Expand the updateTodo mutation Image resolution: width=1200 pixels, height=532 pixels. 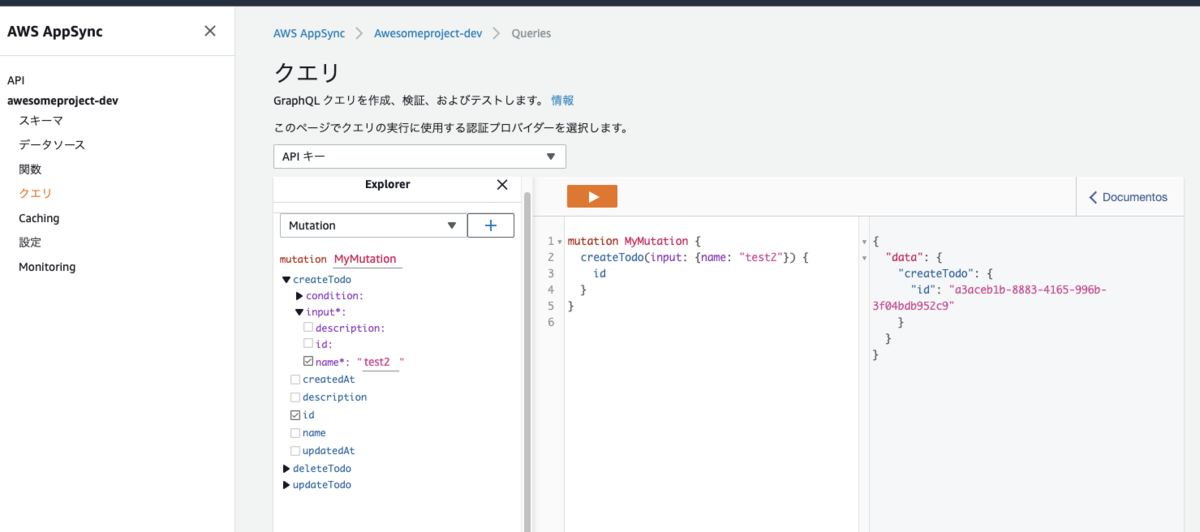point(287,485)
